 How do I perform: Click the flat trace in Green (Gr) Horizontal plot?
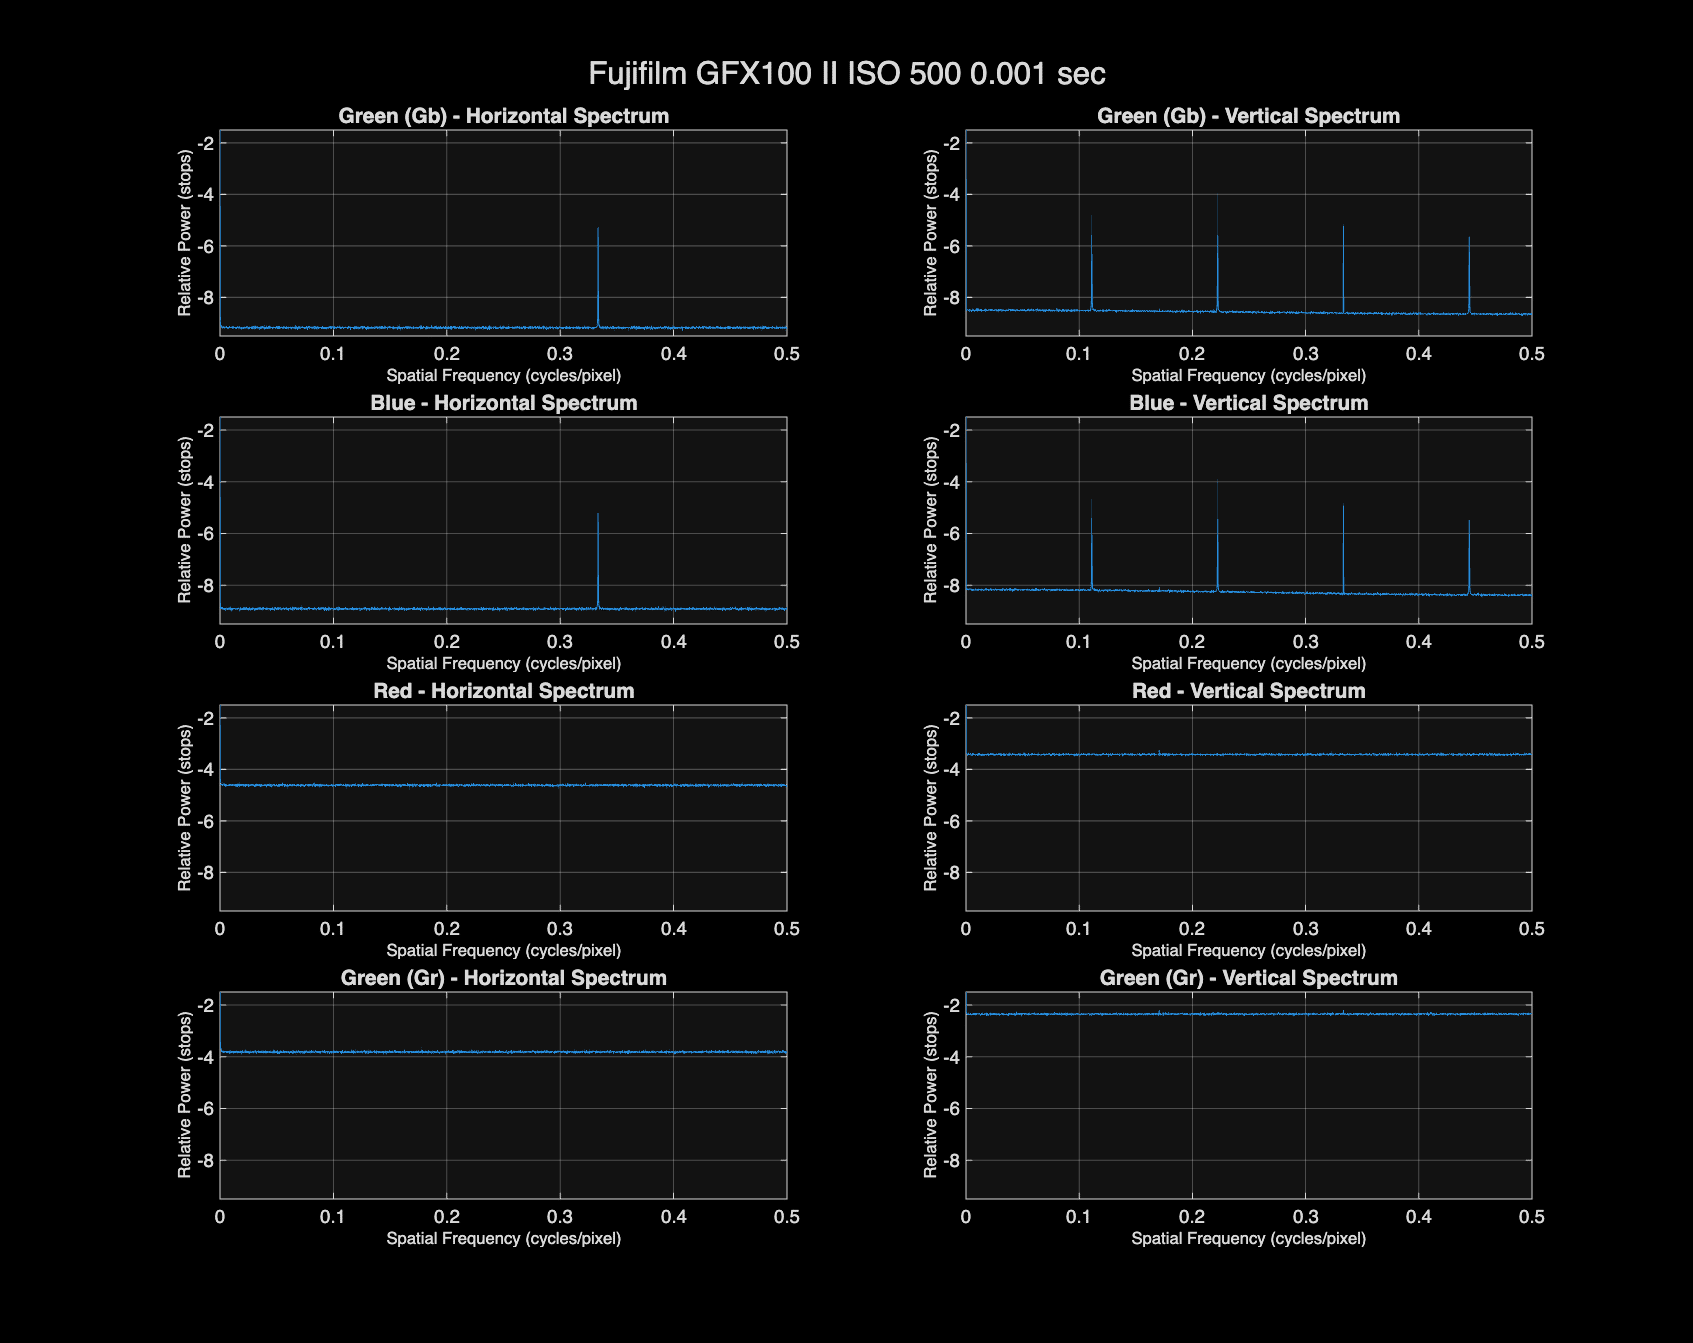(x=503, y=1052)
